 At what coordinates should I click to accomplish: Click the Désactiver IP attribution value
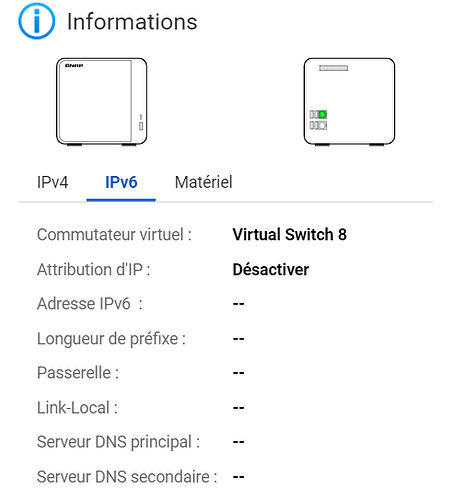point(271,269)
